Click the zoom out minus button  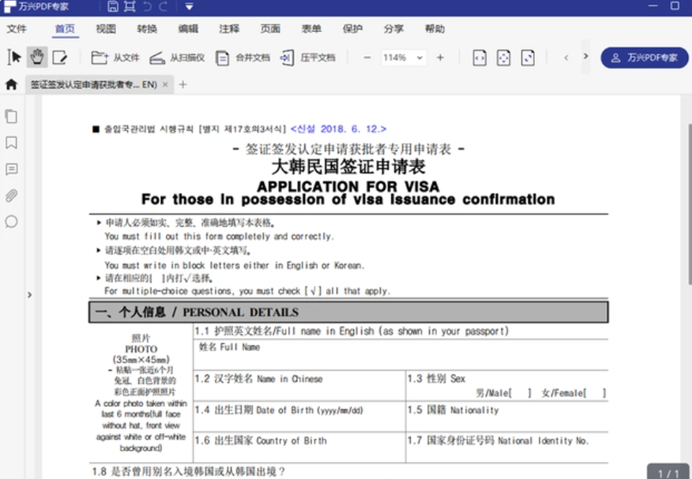tap(367, 58)
